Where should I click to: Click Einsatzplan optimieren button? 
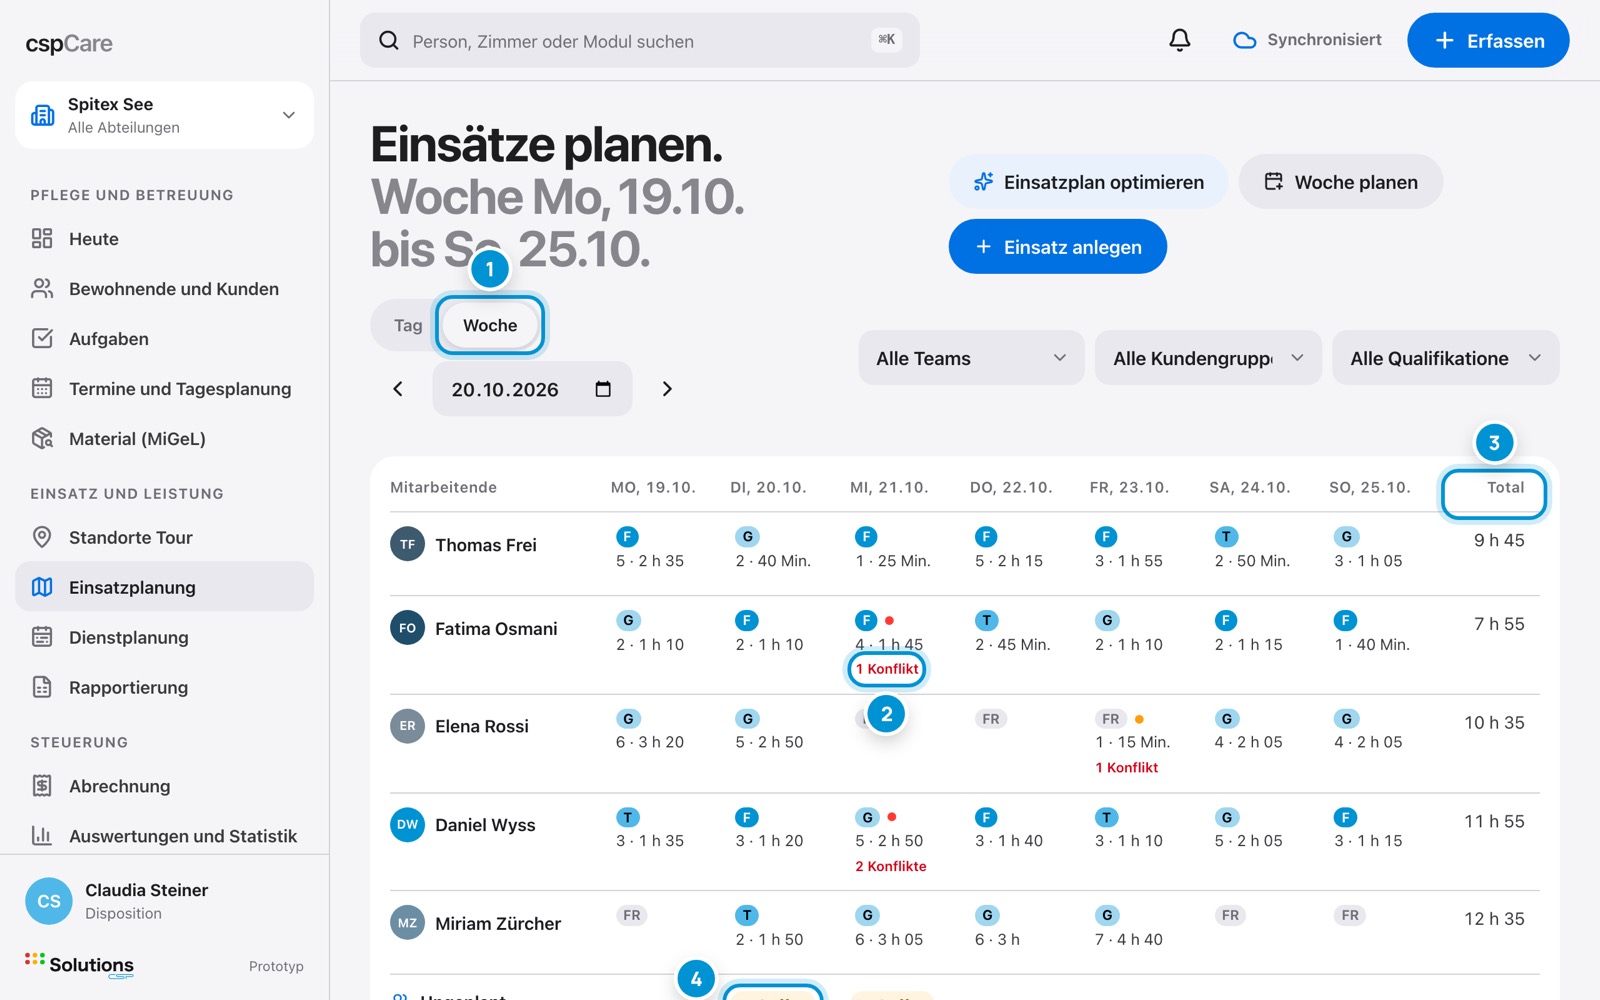(x=1088, y=181)
